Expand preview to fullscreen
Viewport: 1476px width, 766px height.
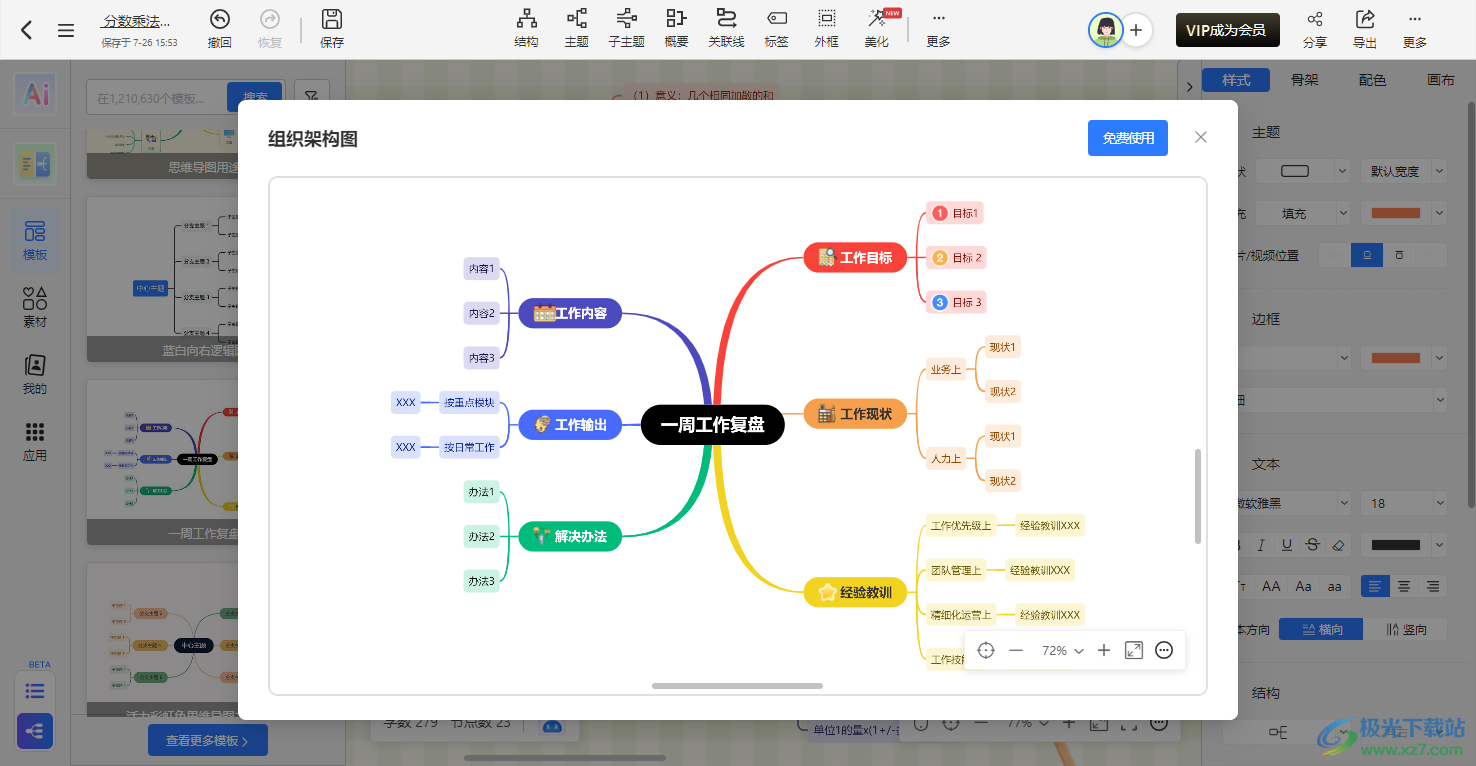click(1134, 650)
